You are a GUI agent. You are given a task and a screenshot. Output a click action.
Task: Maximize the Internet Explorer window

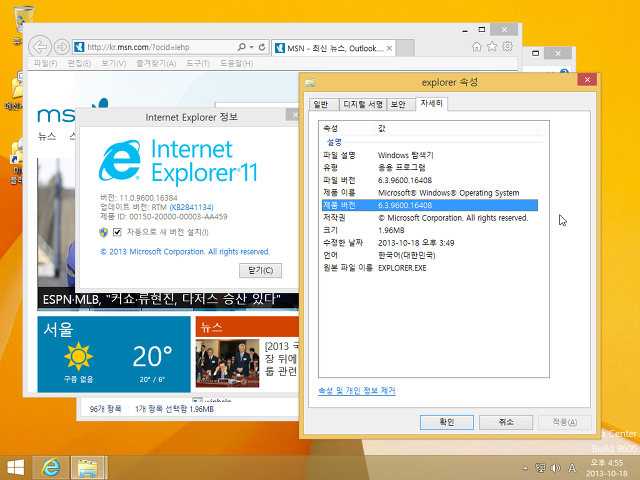coord(482,29)
